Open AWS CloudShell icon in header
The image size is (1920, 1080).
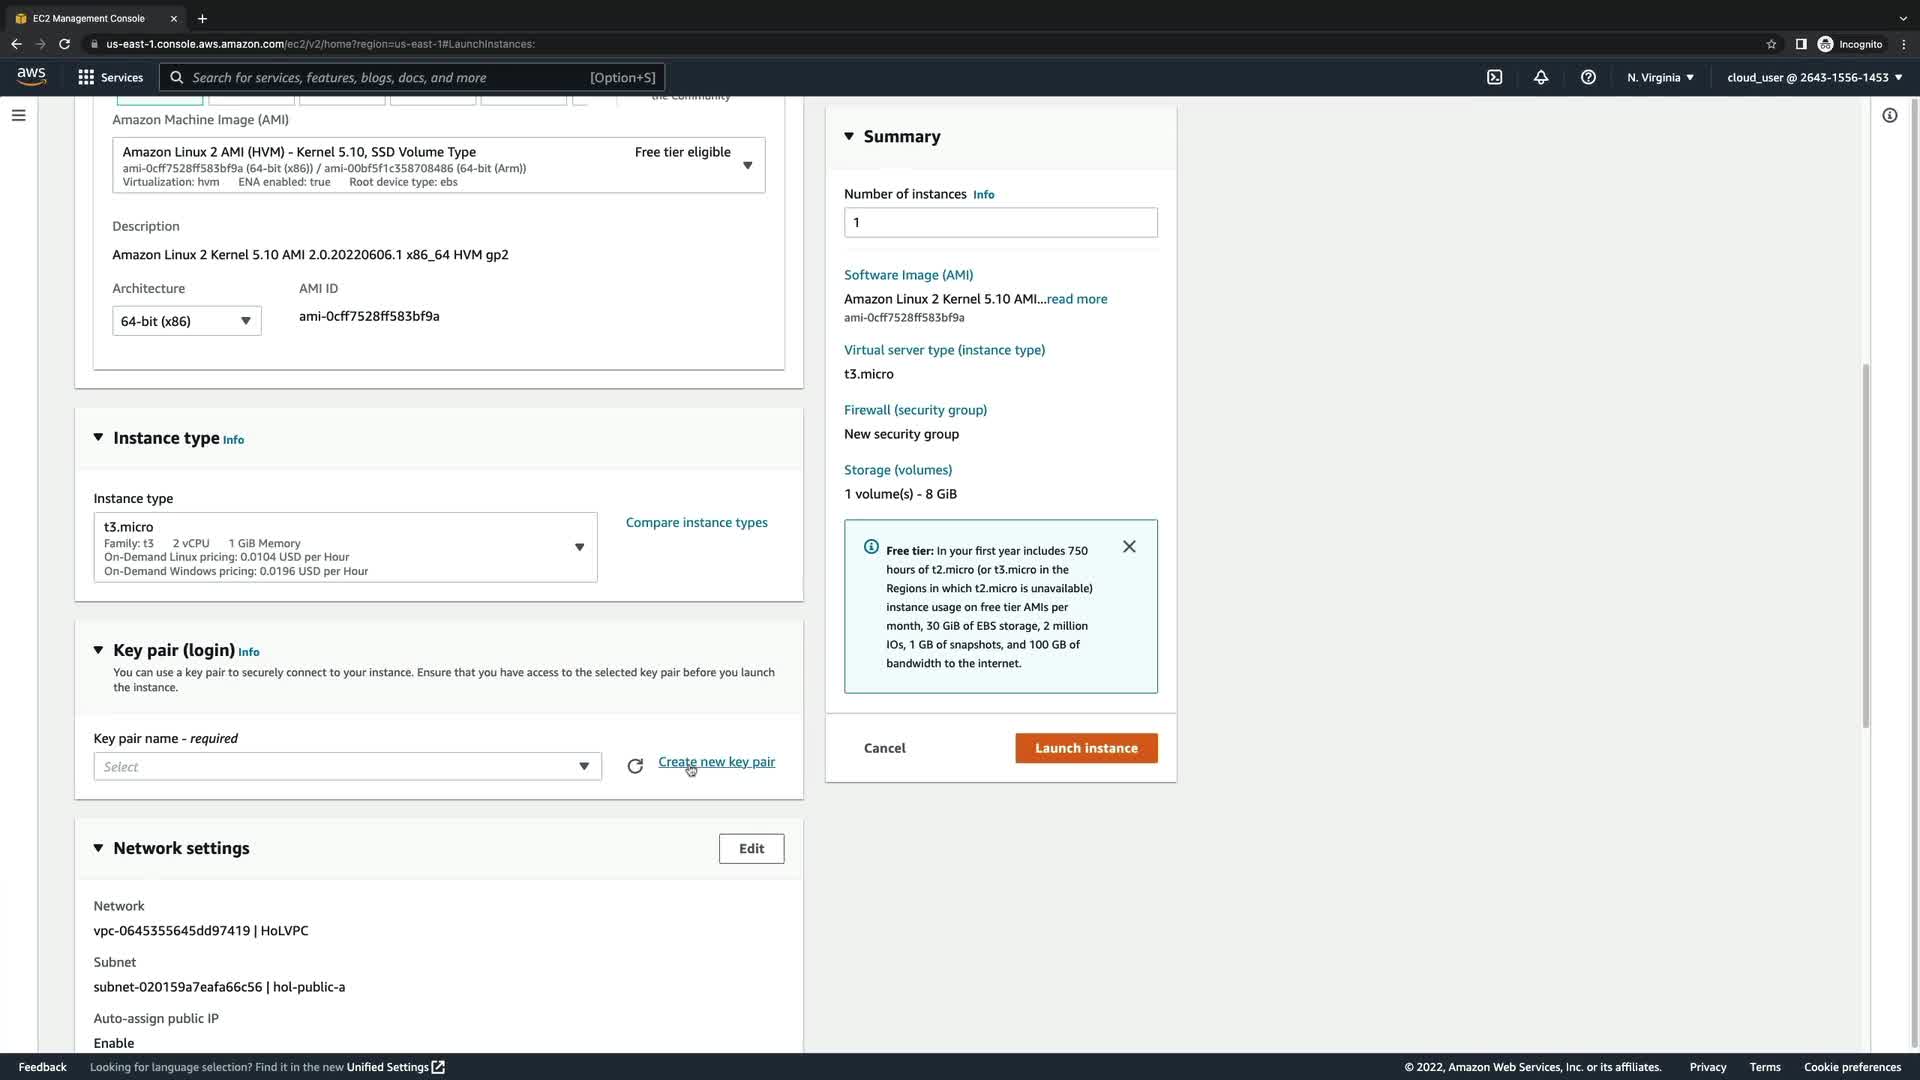(1494, 77)
